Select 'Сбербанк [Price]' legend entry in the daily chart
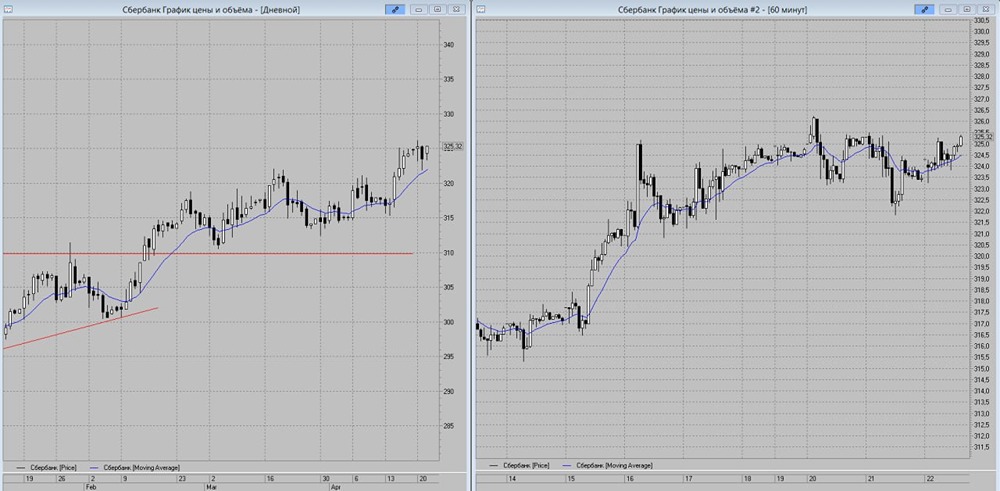Viewport: 1000px width, 491px height. click(x=45, y=467)
